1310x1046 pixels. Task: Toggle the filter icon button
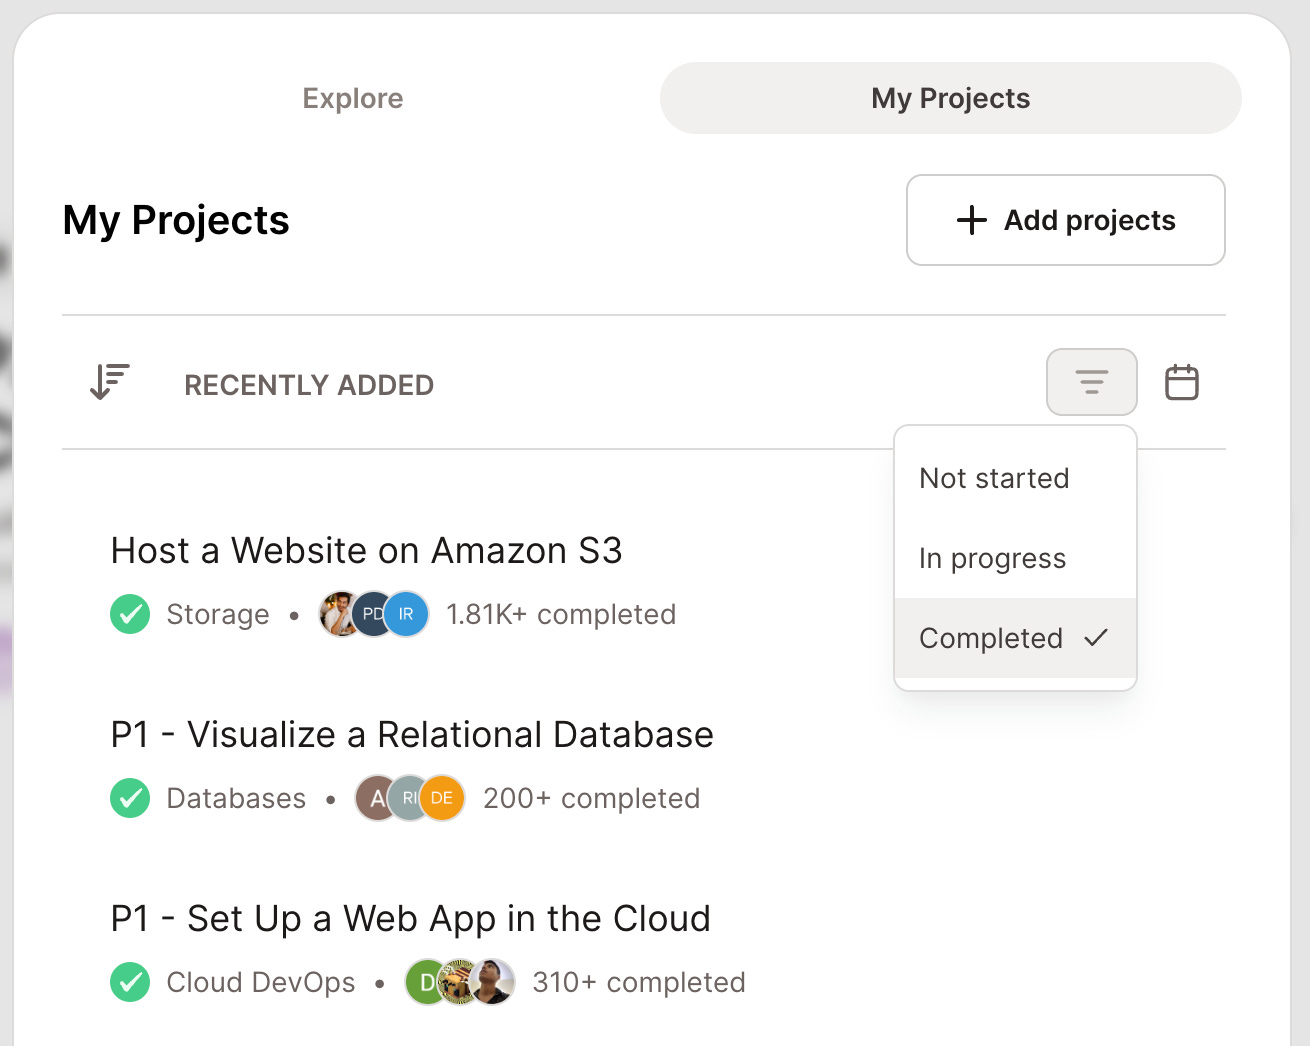(x=1092, y=382)
